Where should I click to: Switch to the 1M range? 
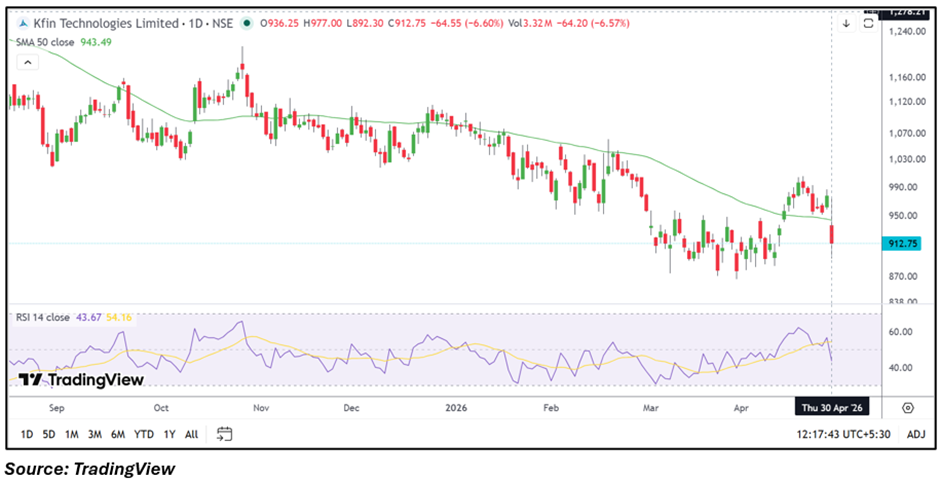click(x=72, y=434)
